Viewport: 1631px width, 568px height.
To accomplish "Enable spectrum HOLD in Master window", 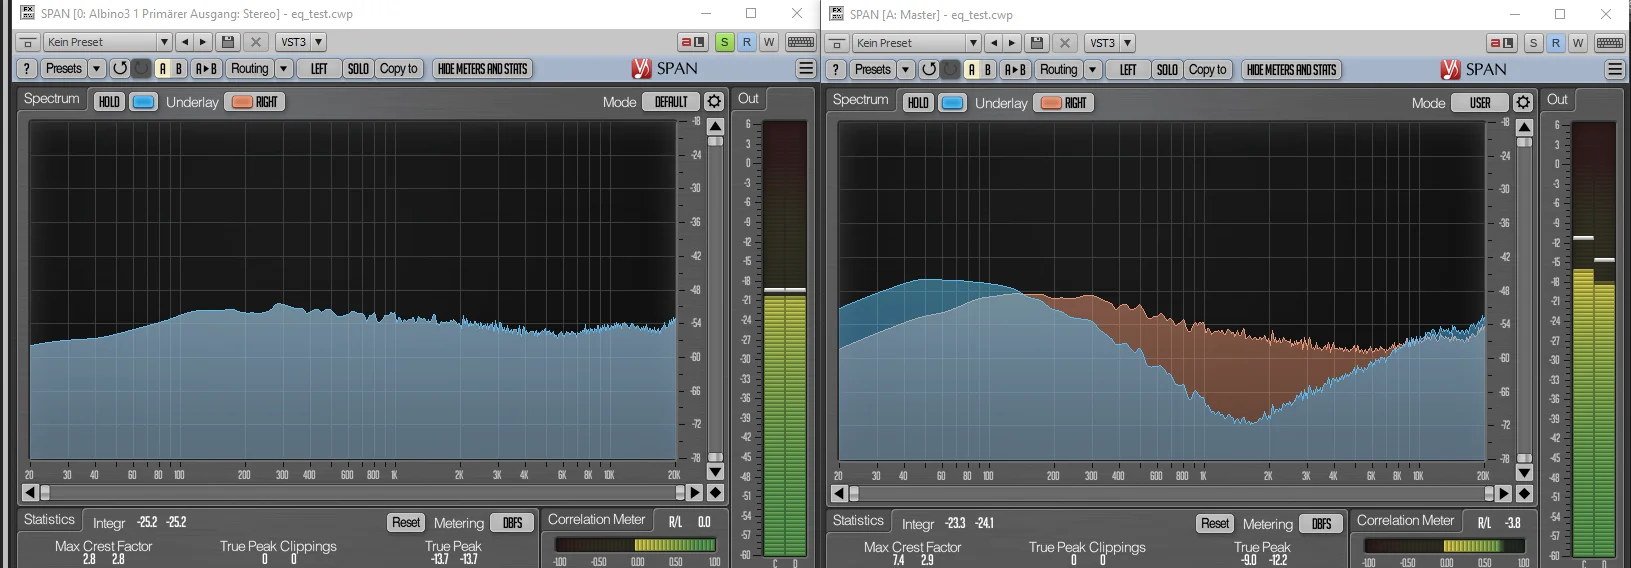I will (x=918, y=103).
